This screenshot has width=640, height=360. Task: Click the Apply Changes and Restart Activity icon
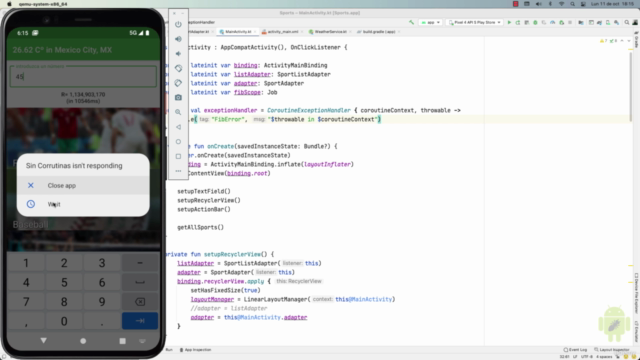click(518, 22)
